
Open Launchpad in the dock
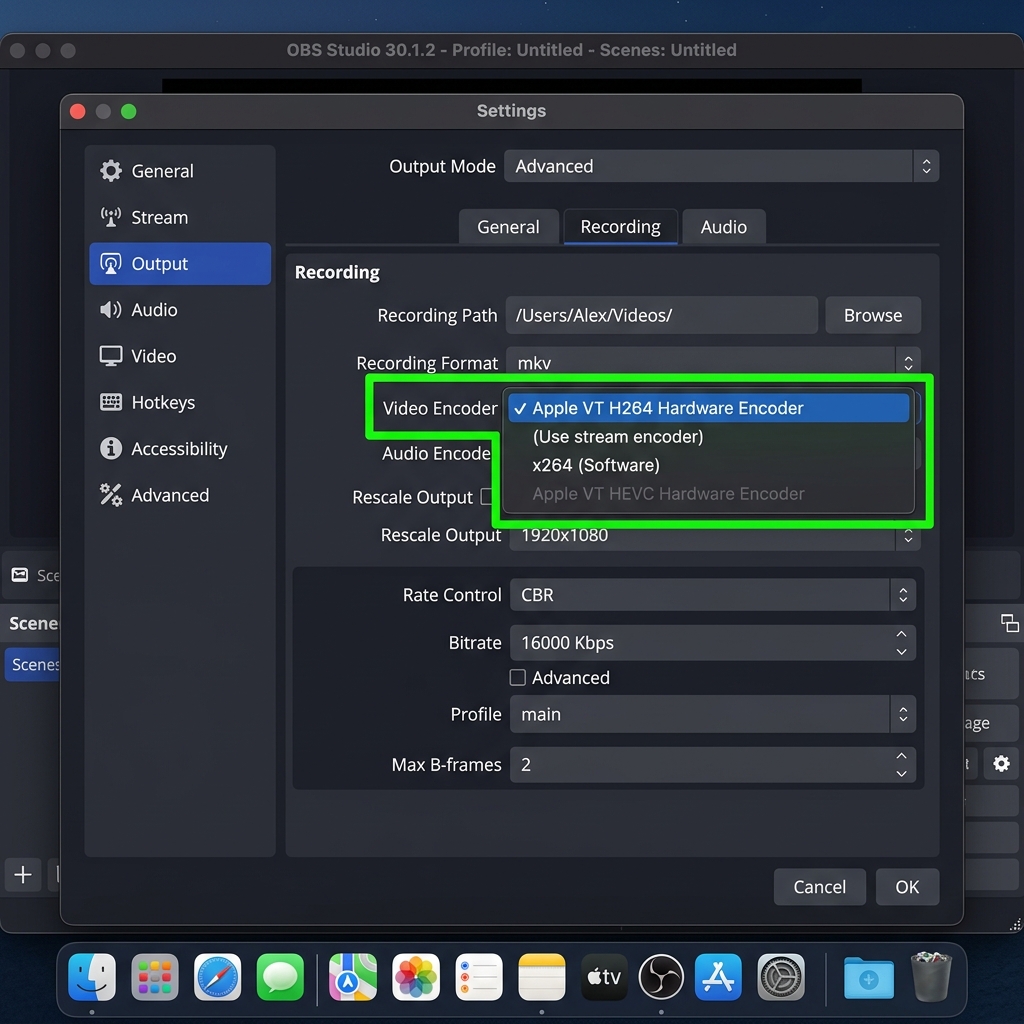(x=155, y=977)
